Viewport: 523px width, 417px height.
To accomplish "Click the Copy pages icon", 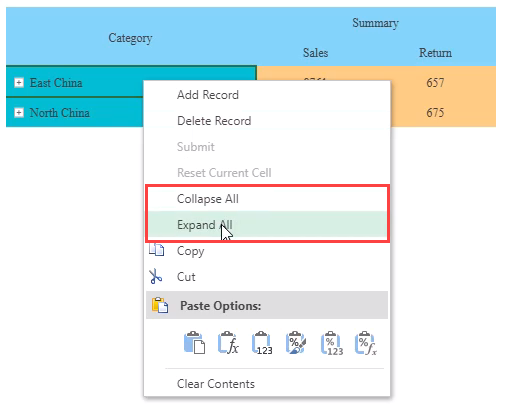I will pyautogui.click(x=156, y=250).
